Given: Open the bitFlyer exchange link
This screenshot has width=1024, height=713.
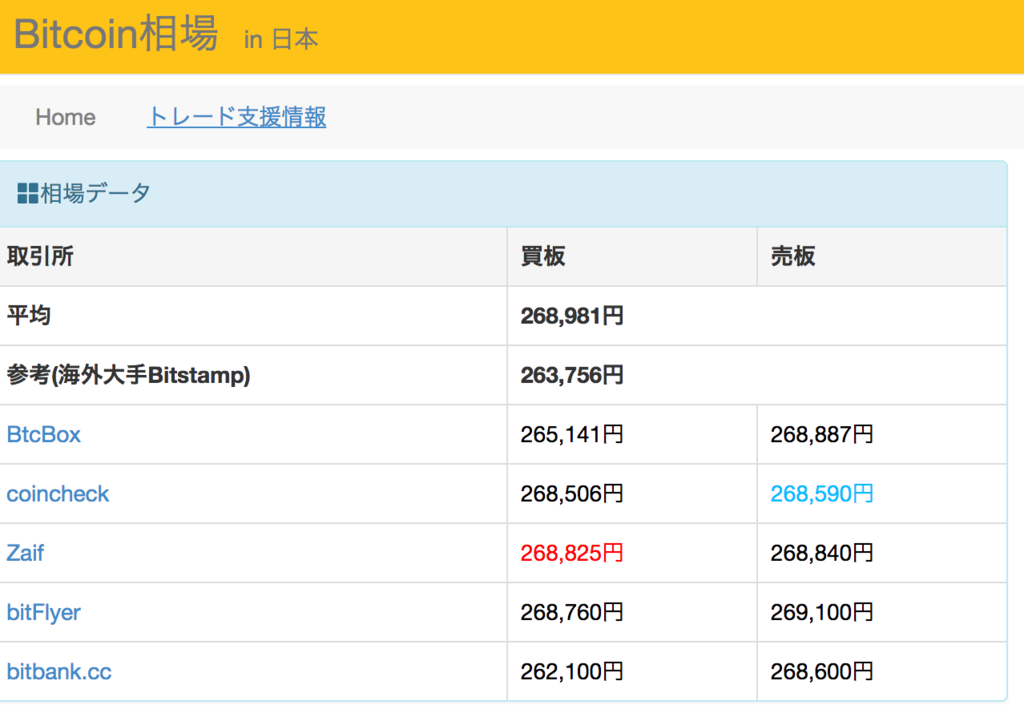Looking at the screenshot, I should click(x=44, y=613).
